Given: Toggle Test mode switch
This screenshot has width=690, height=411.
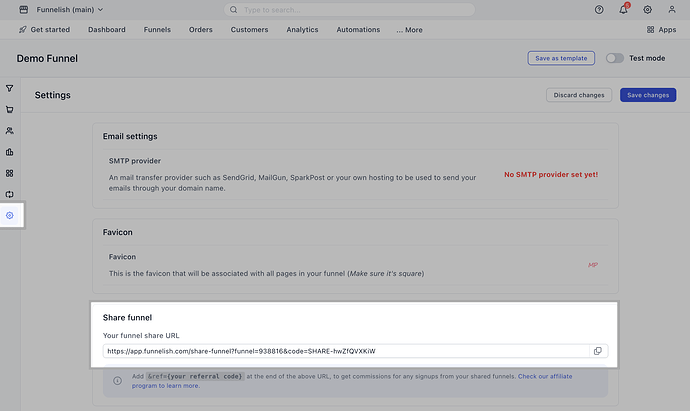Looking at the screenshot, I should [x=614, y=58].
